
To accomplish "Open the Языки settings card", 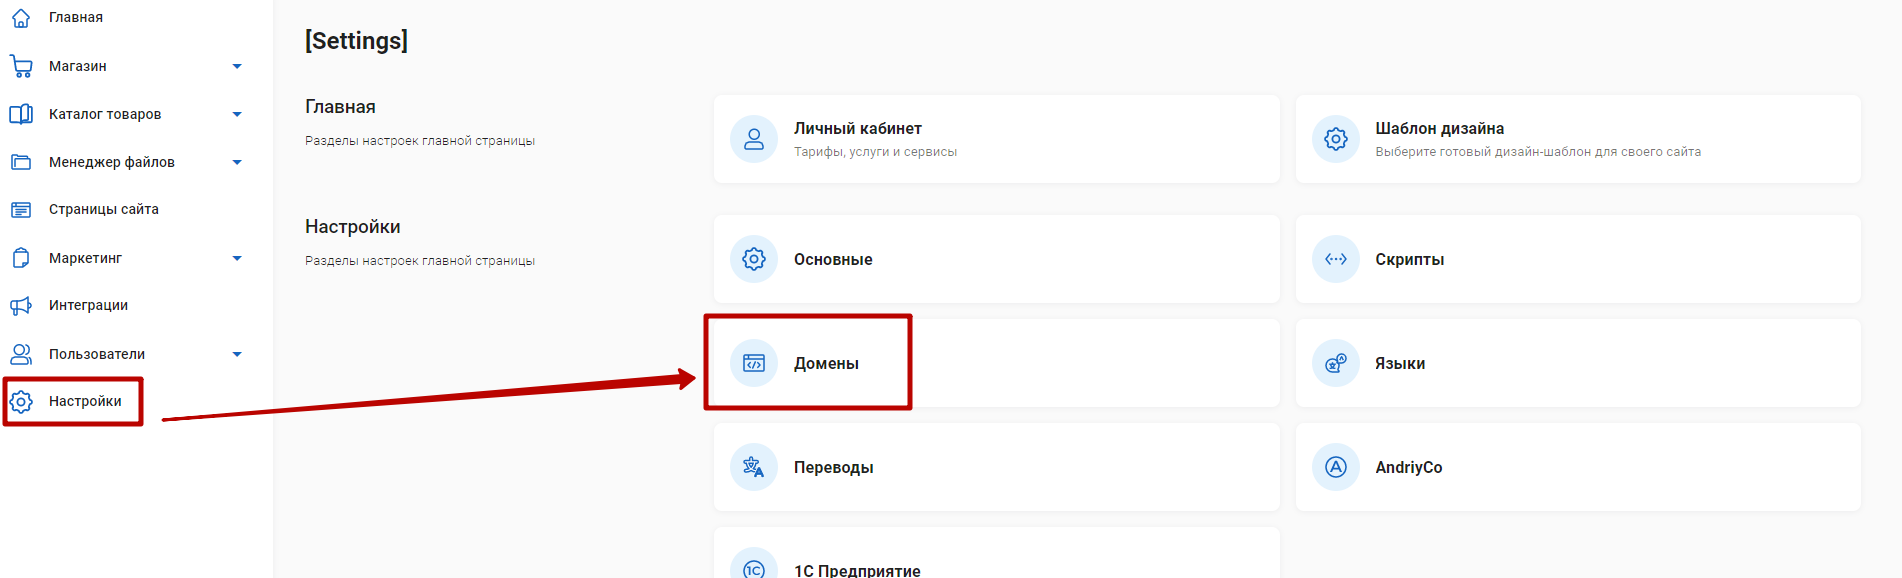I will coord(1578,363).
